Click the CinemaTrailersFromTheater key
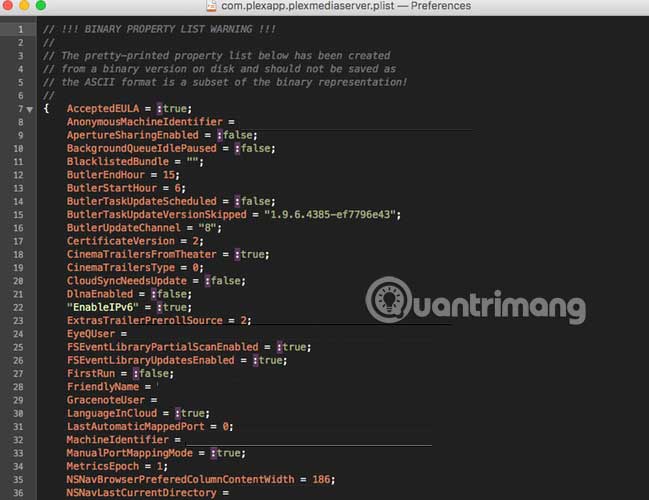The width and height of the screenshot is (649, 500). pyautogui.click(x=142, y=255)
